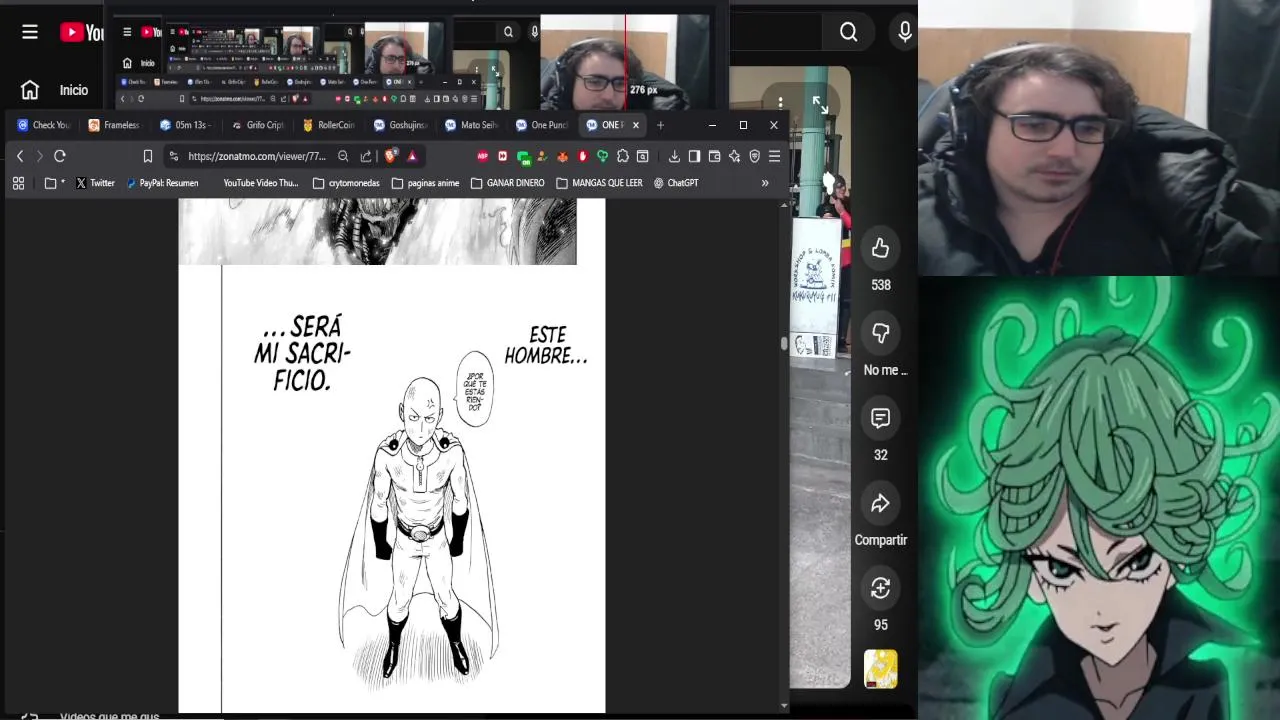Expand the MANGAS QUE LEER folder
Viewport: 1280px width, 720px height.
coord(599,183)
